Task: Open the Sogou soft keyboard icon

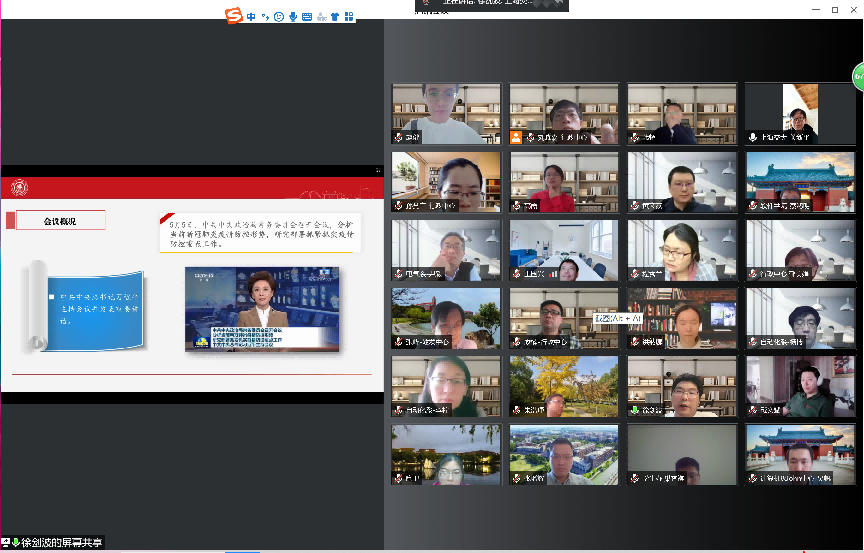Action: (x=306, y=16)
